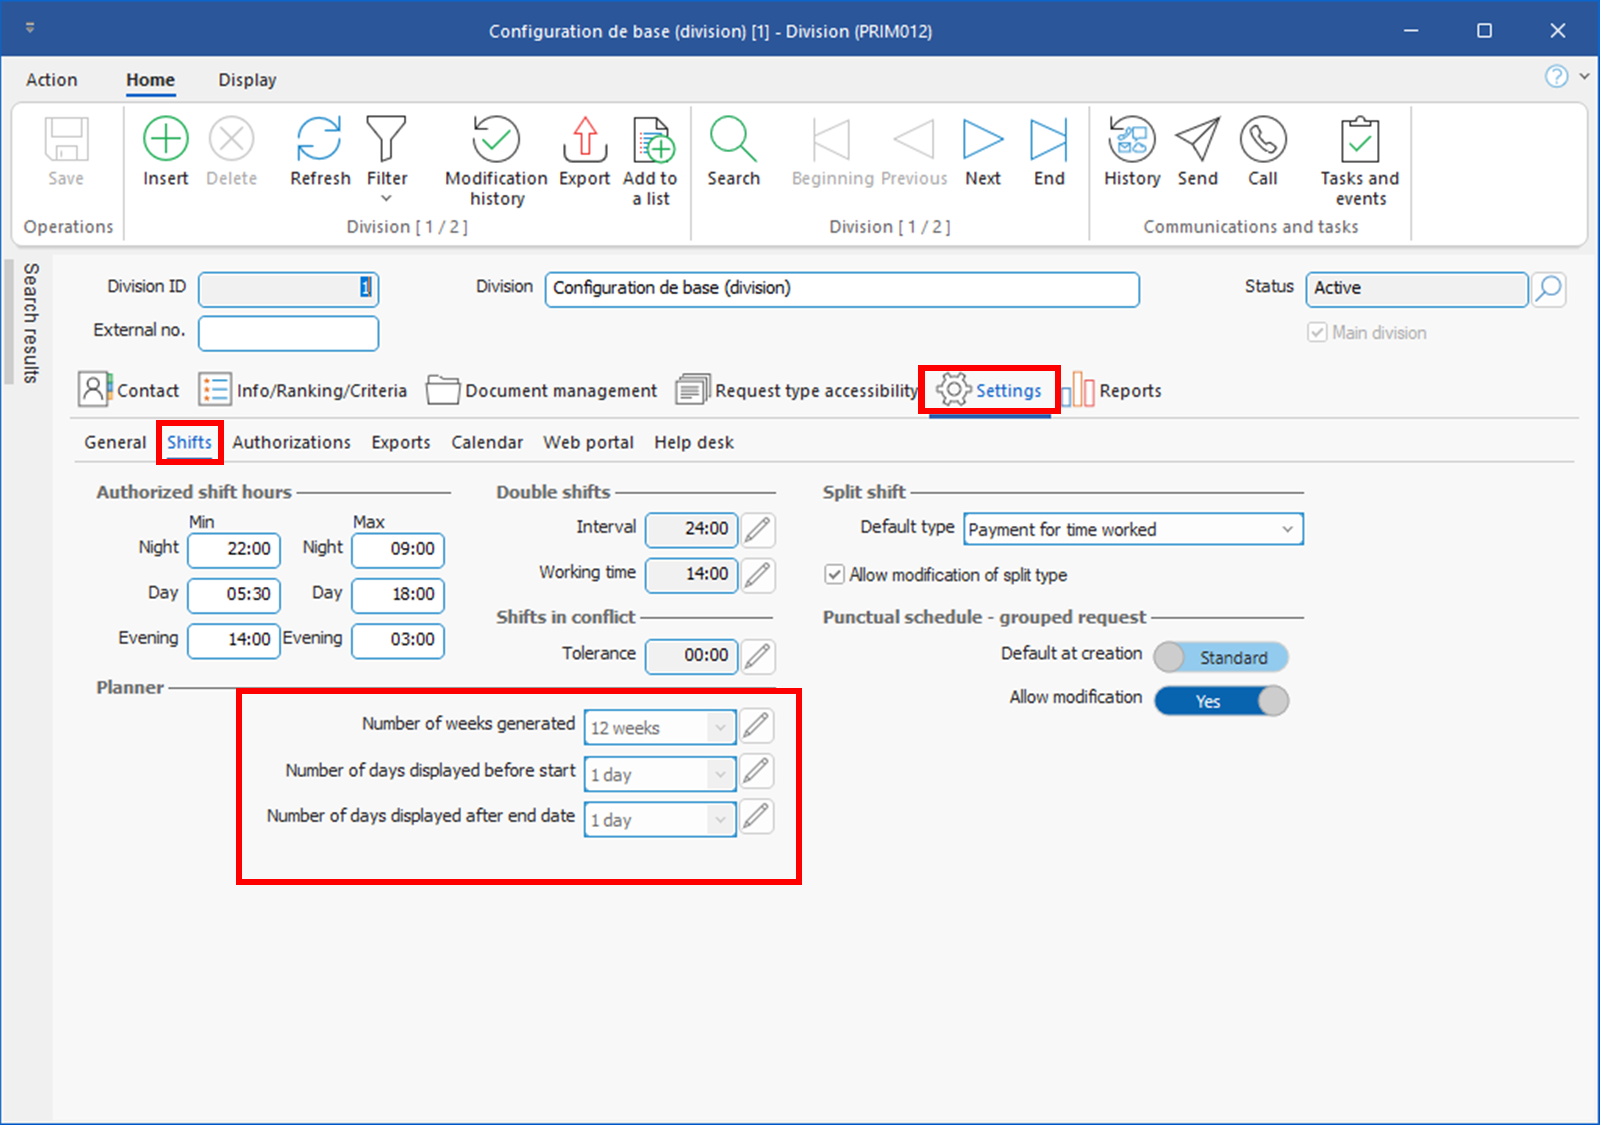Viewport: 1600px width, 1125px height.
Task: Click the Insert icon in ribbon
Action: (x=165, y=140)
